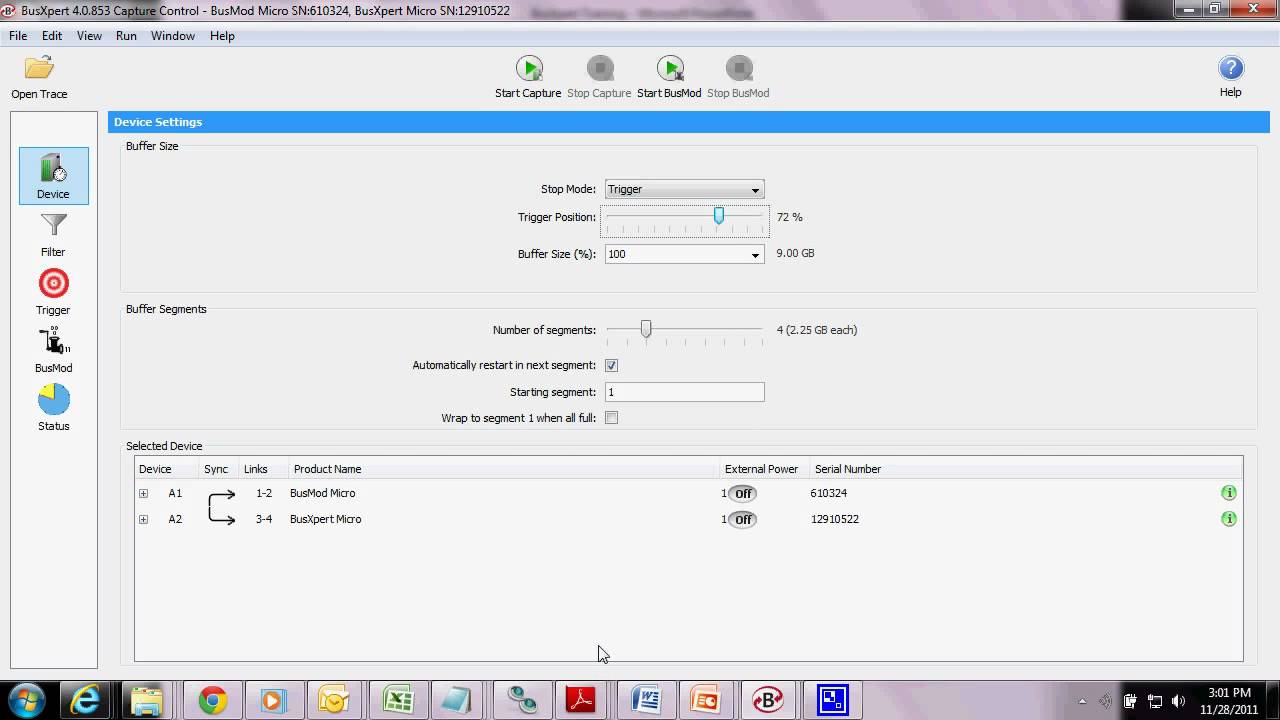Image resolution: width=1280 pixels, height=720 pixels.
Task: Click the 72 % trigger position value
Action: click(789, 217)
